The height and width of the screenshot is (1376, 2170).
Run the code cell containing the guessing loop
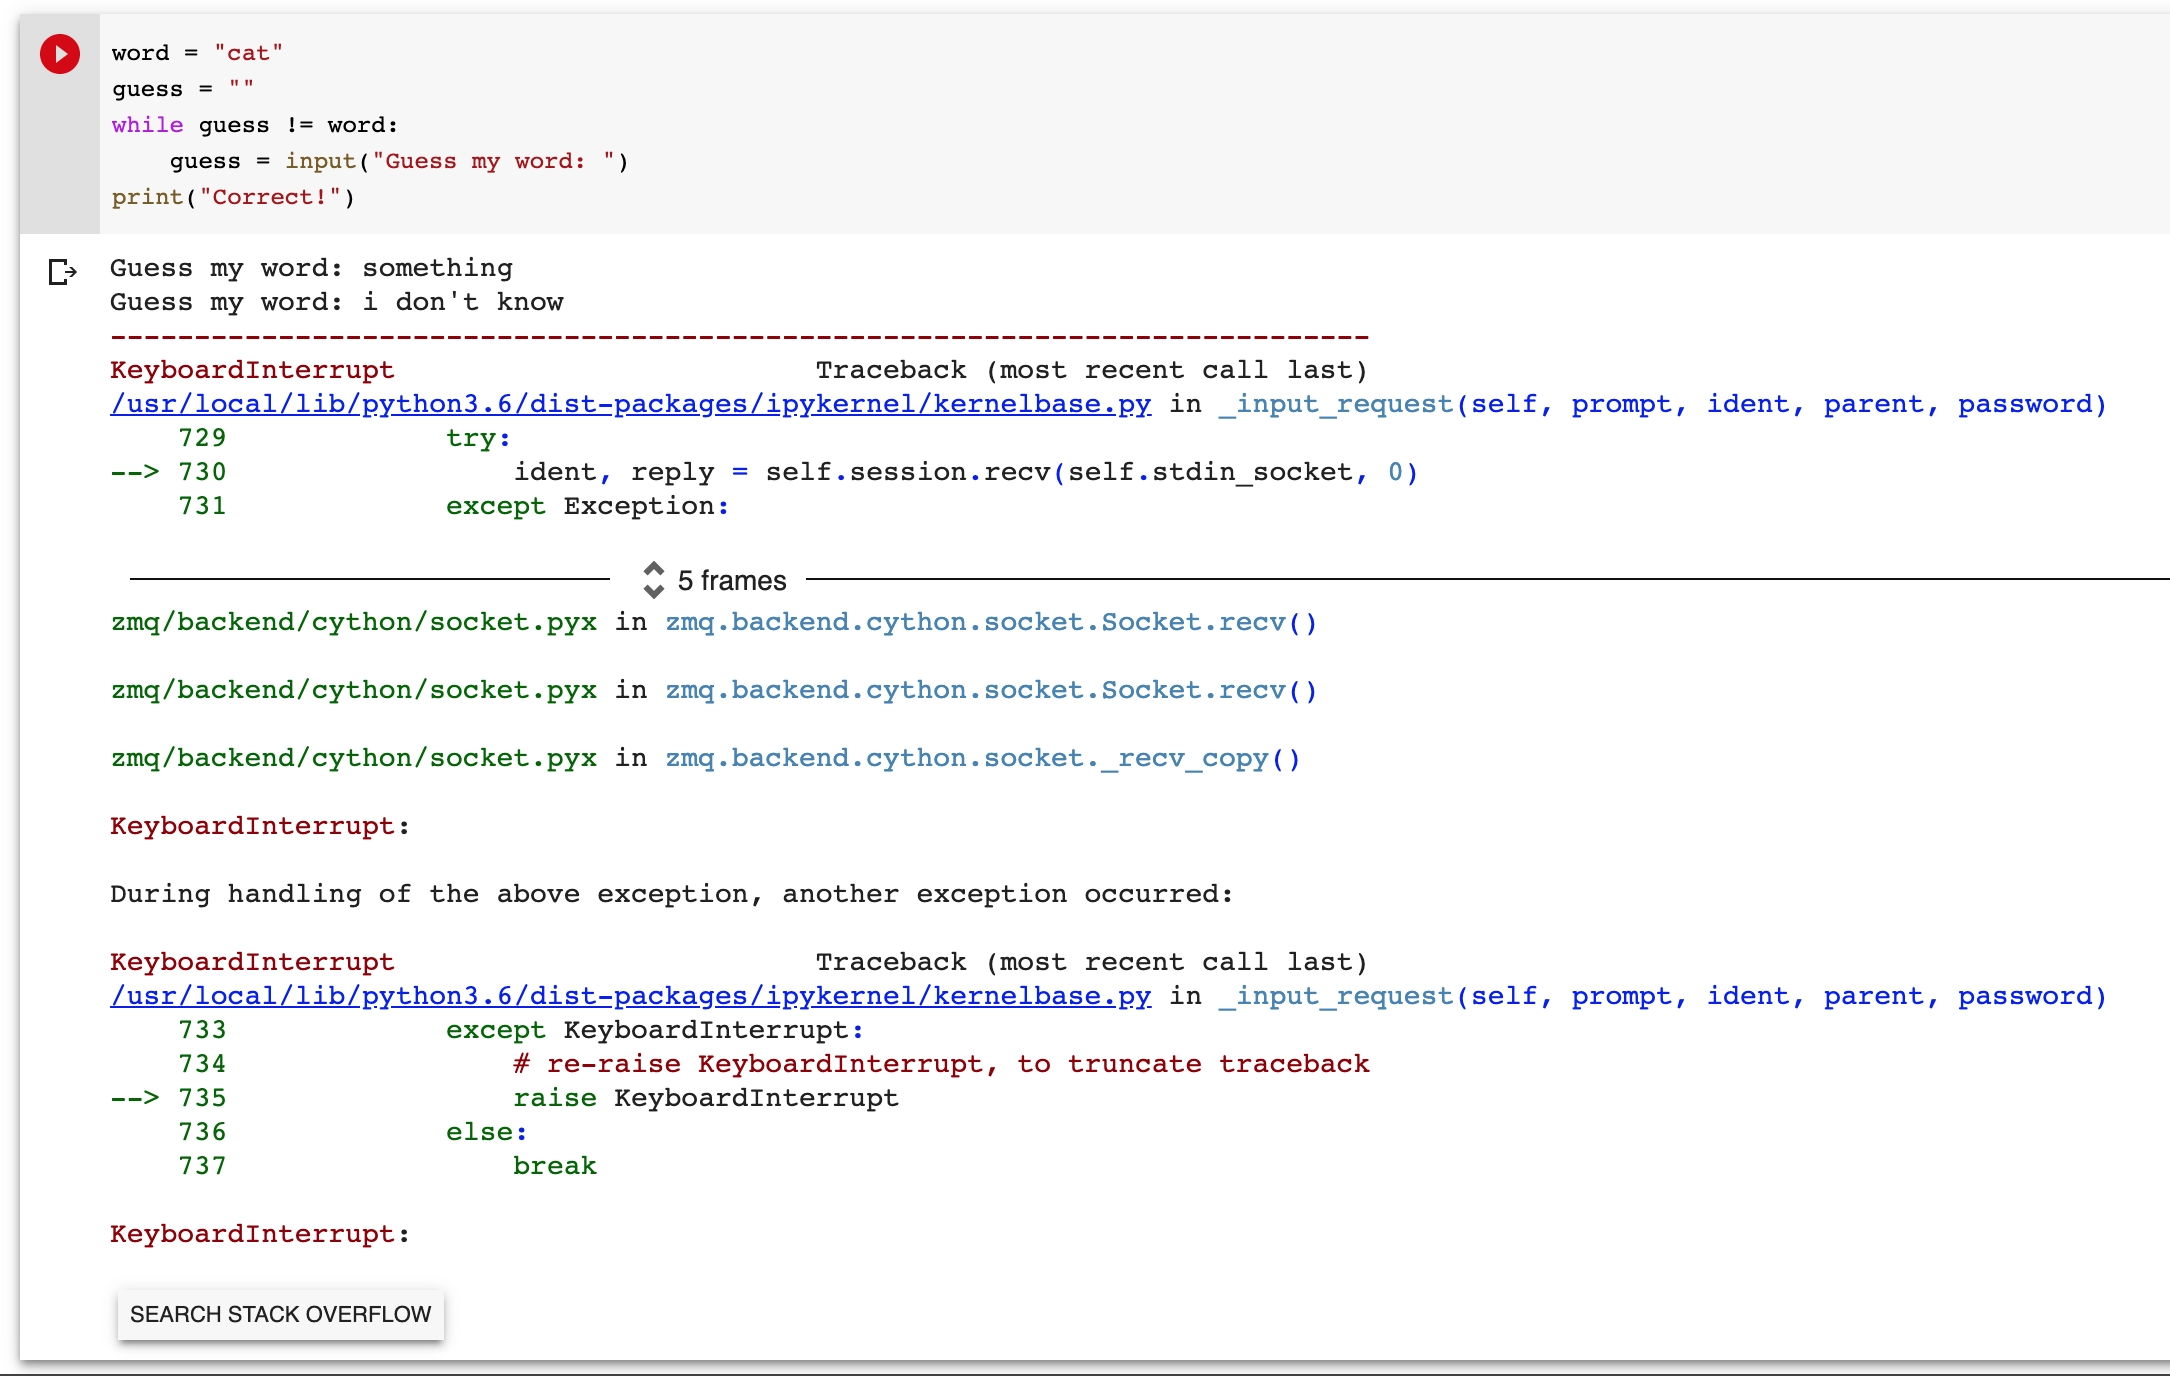click(x=59, y=54)
